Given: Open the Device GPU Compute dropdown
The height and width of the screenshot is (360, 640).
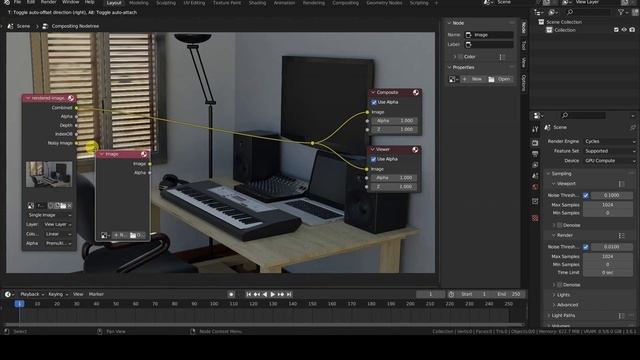Looking at the screenshot, I should (x=609, y=161).
